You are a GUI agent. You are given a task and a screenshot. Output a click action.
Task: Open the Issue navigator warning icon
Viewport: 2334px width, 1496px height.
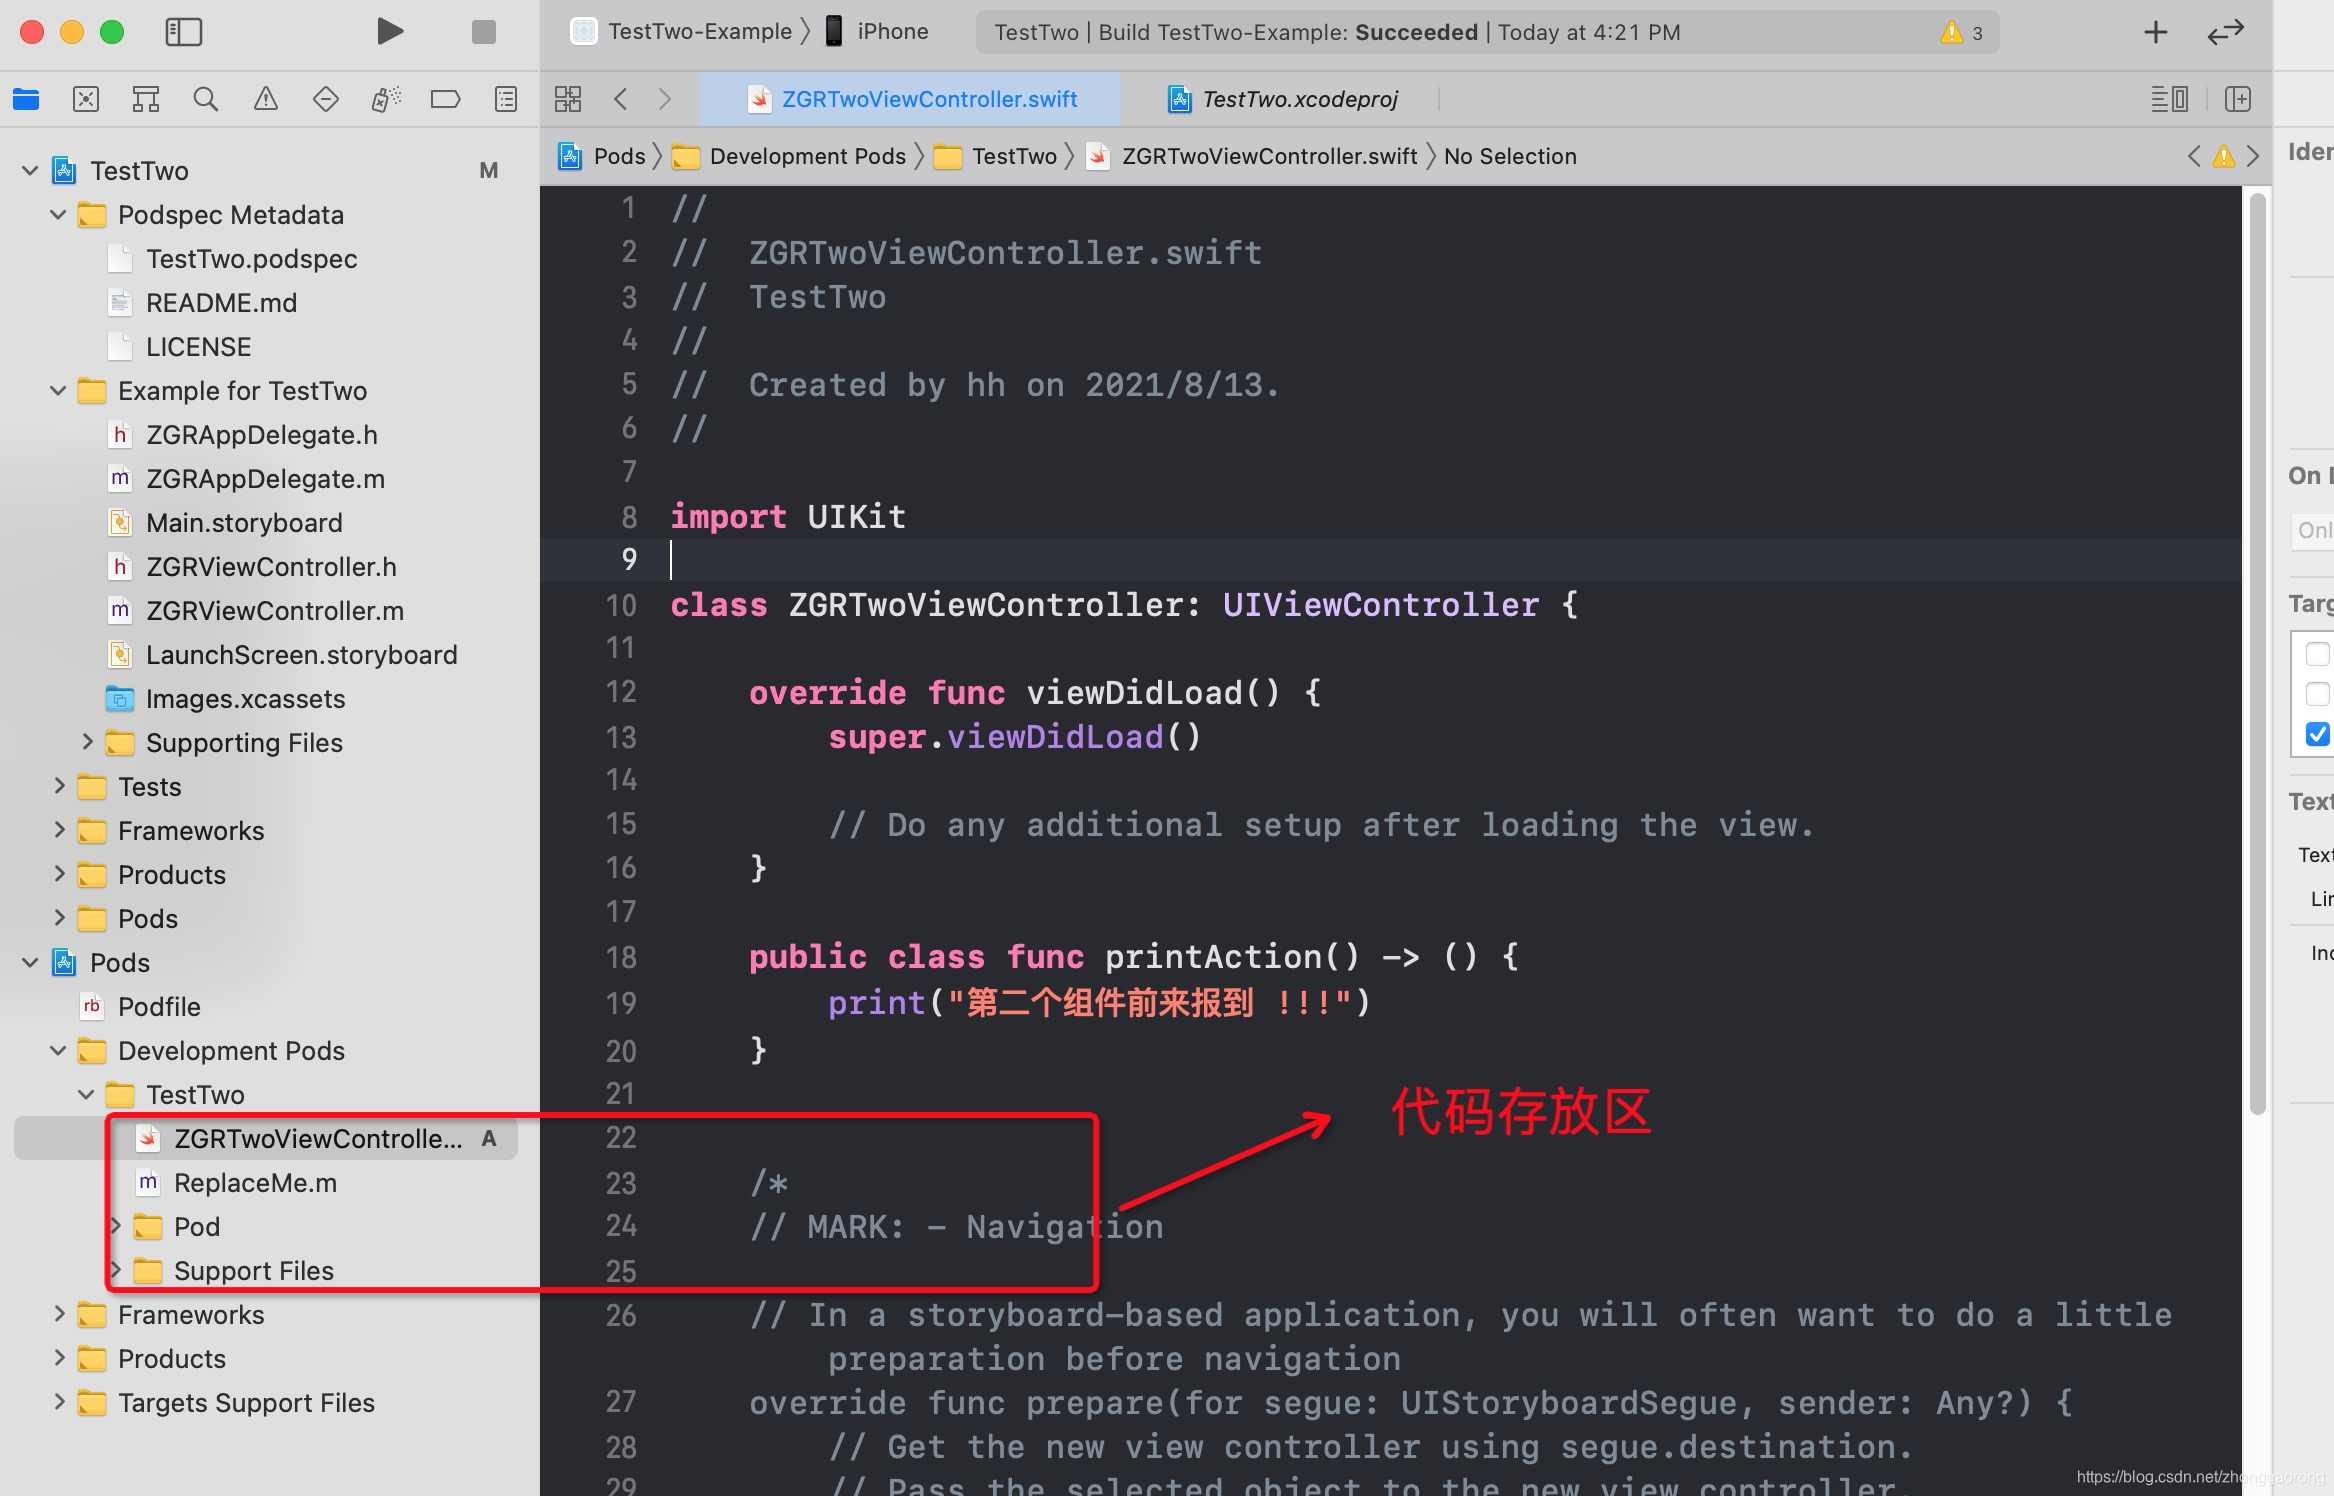point(265,99)
